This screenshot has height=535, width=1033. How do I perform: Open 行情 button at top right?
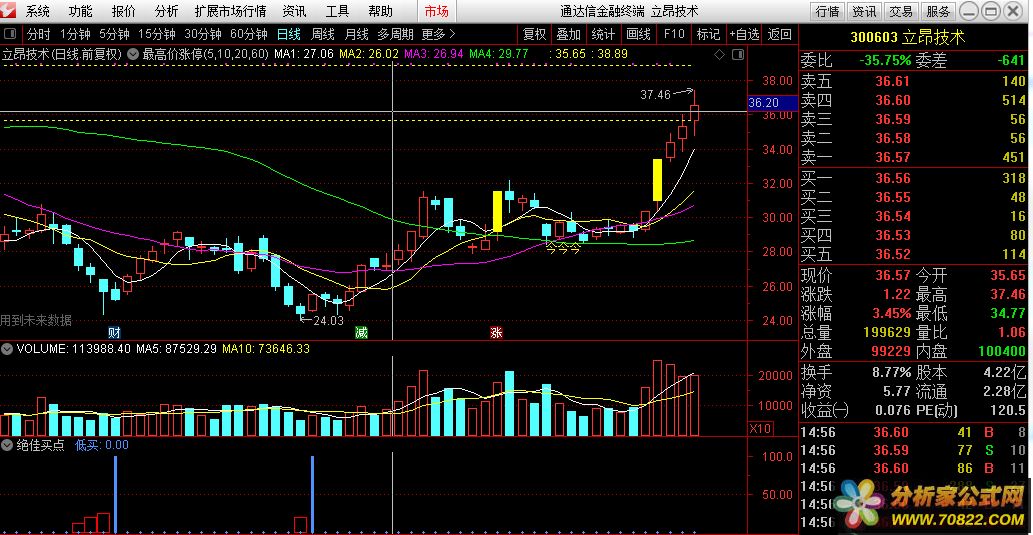pos(827,11)
